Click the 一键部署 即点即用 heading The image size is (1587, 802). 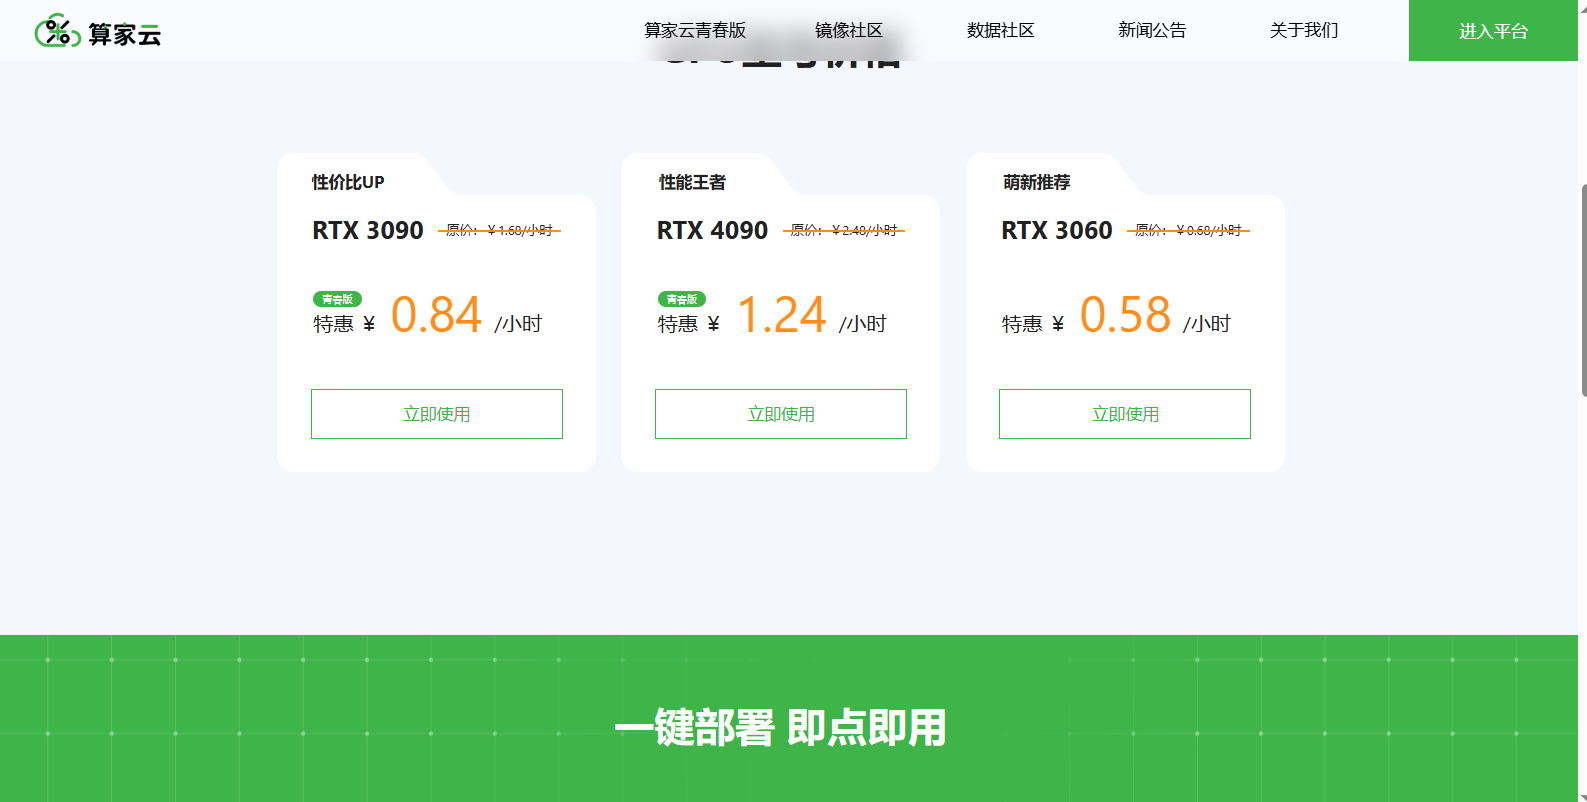coord(781,728)
